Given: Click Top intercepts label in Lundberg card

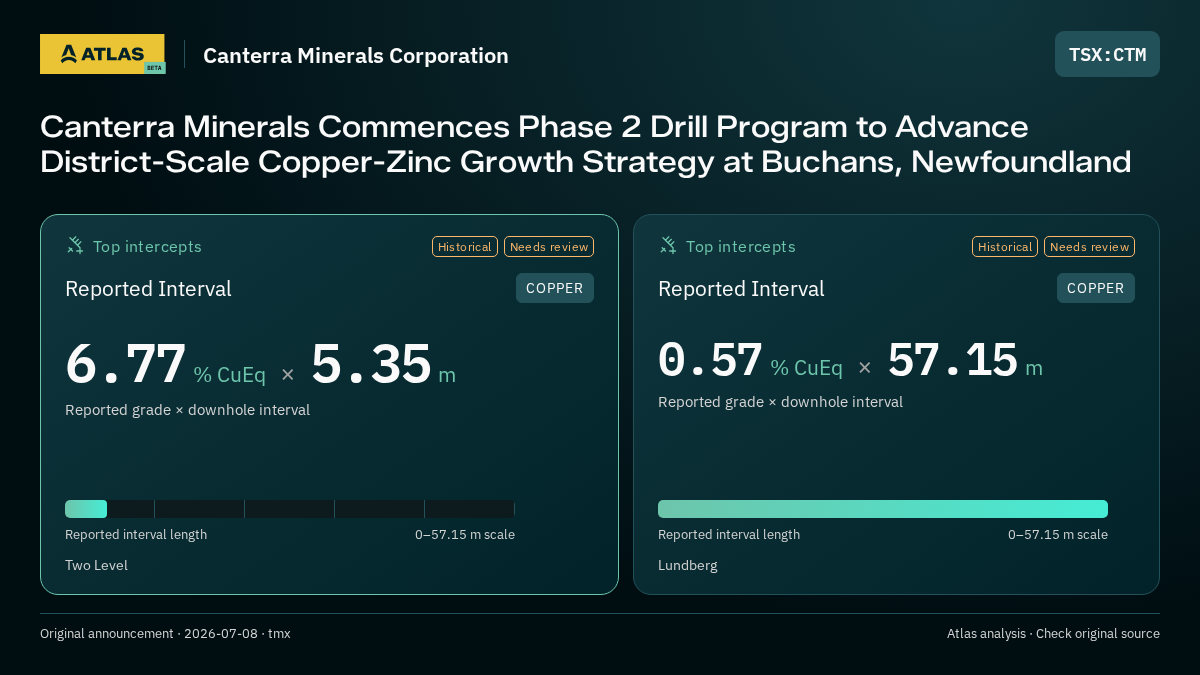Looking at the screenshot, I should pyautogui.click(x=740, y=246).
